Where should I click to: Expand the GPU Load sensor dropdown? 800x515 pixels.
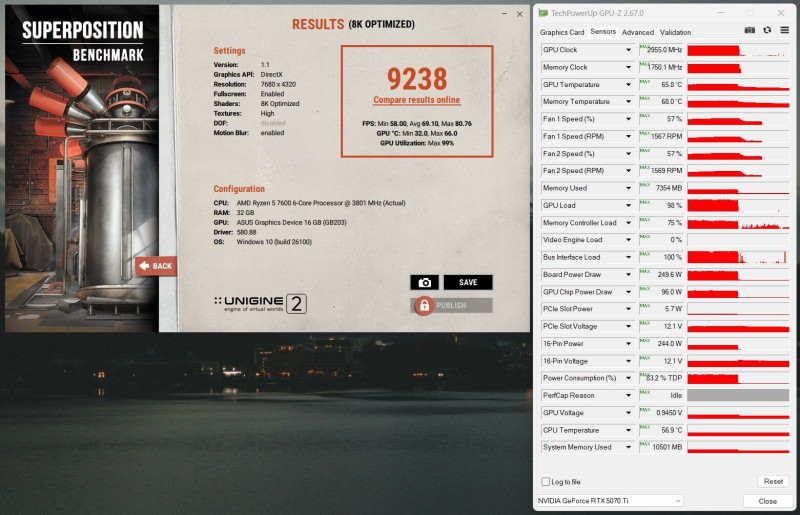click(x=628, y=206)
